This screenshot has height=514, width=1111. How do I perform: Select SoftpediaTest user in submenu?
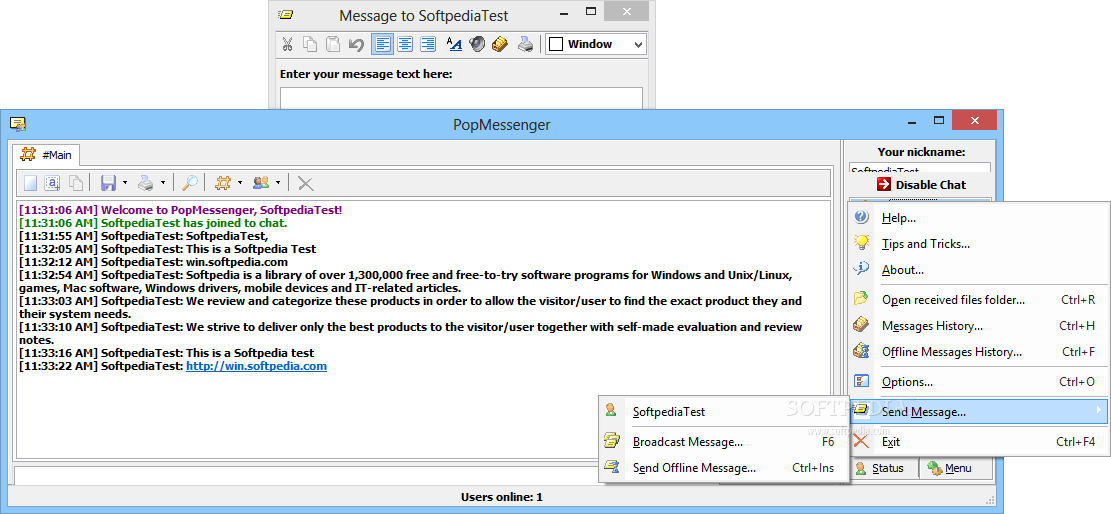point(723,411)
